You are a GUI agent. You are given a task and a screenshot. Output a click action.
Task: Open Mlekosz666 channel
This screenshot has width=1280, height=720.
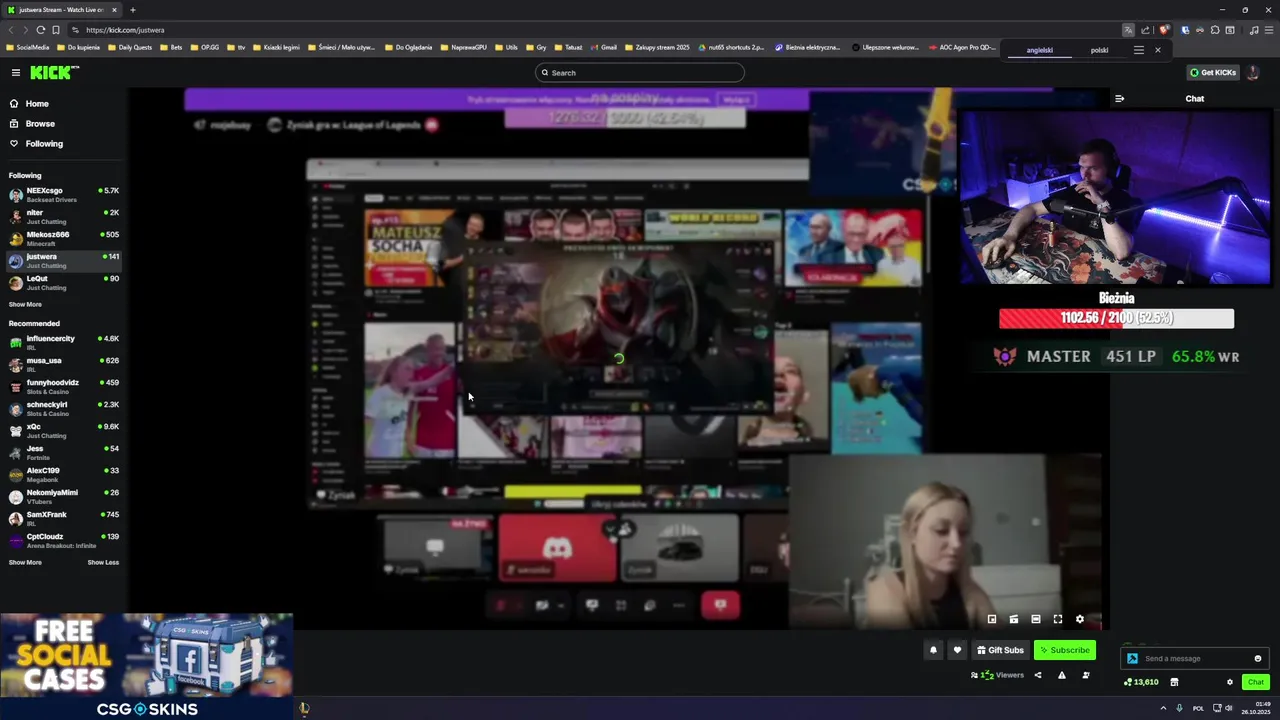[x=63, y=238]
